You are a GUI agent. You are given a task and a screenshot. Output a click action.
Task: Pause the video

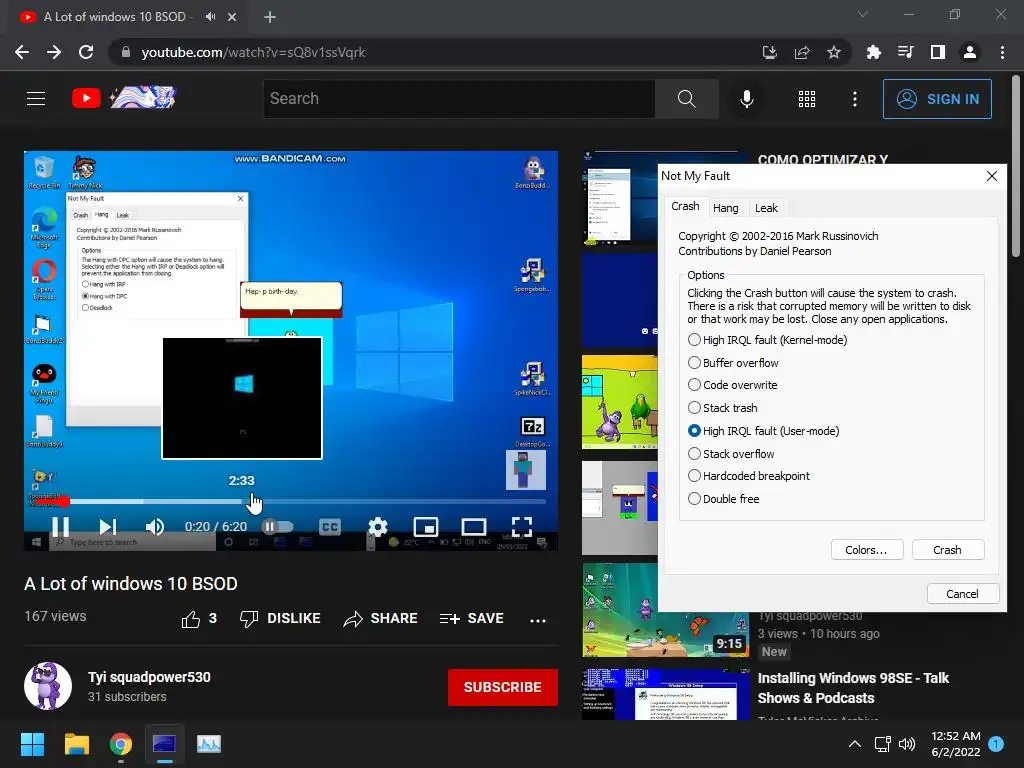[x=61, y=526]
